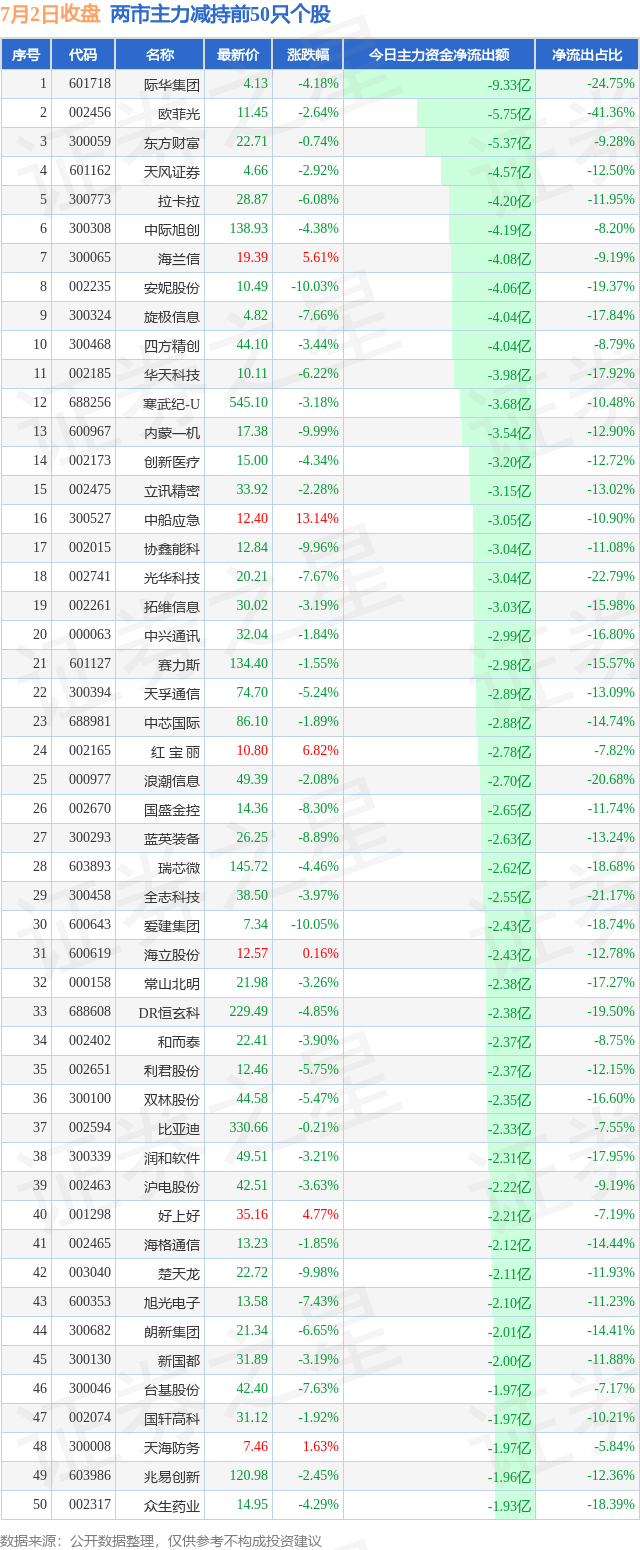640x1550 pixels.
Task: Select stock name 协鑫能科
Action: point(172,548)
